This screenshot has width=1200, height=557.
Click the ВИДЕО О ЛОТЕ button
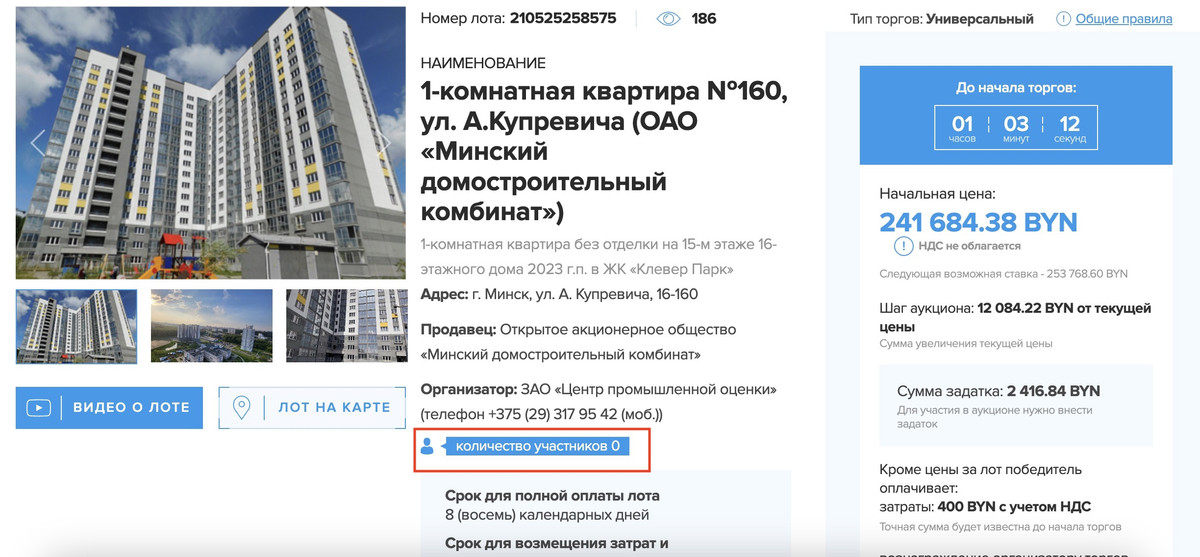pos(109,407)
